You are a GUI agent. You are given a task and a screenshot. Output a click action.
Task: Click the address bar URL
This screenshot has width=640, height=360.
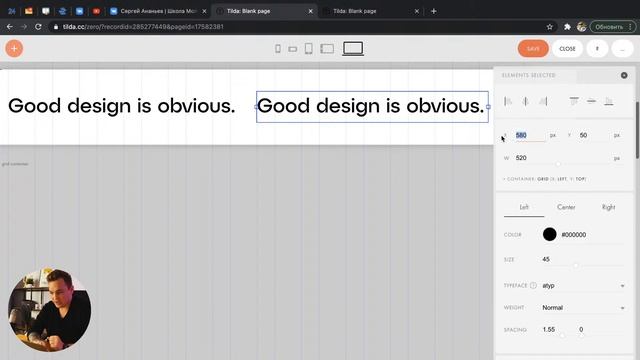coord(143,27)
